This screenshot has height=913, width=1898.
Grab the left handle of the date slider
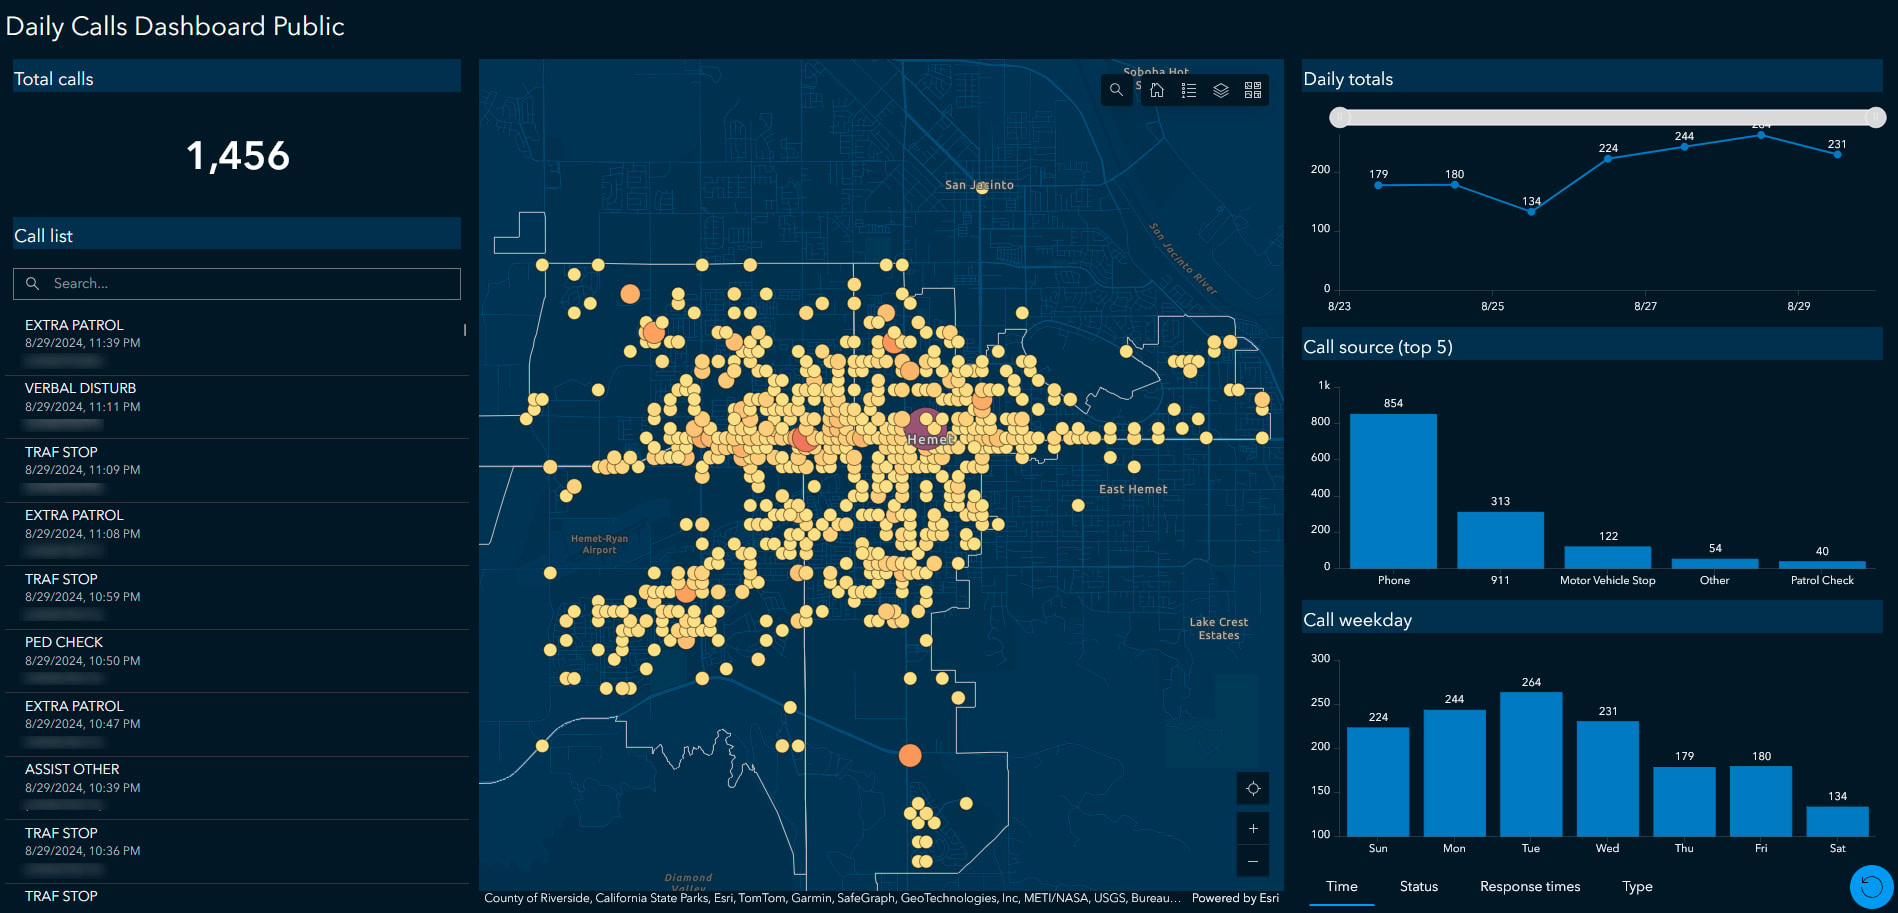tap(1340, 118)
